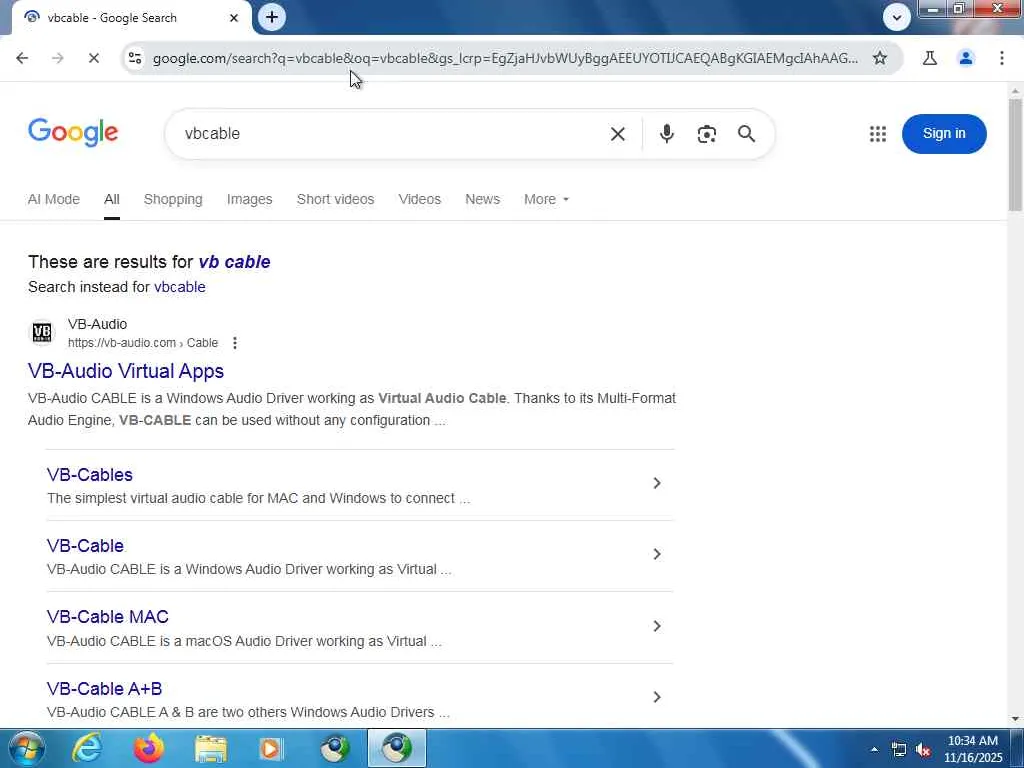Open the VB-Cable A+B sitelink

(x=104, y=689)
